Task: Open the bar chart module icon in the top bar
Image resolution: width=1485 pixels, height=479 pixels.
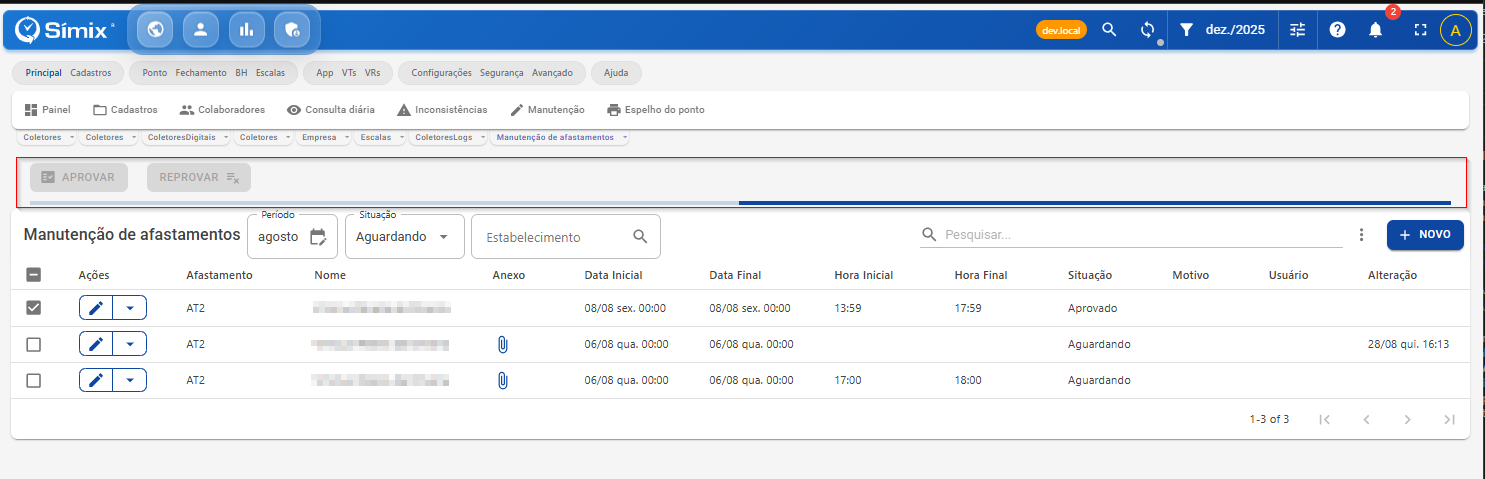Action: 246,30
